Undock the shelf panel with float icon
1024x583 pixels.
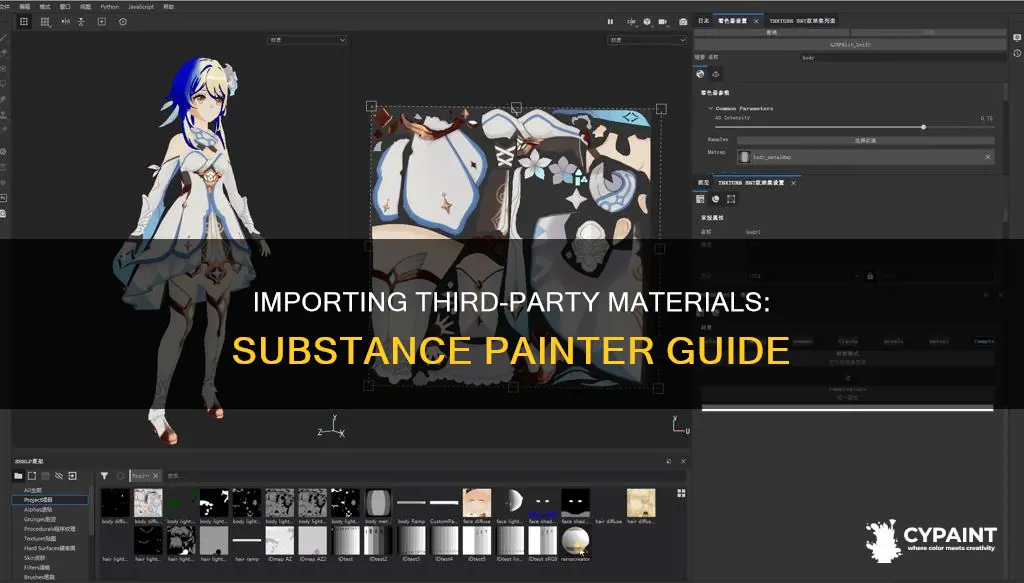(x=669, y=461)
